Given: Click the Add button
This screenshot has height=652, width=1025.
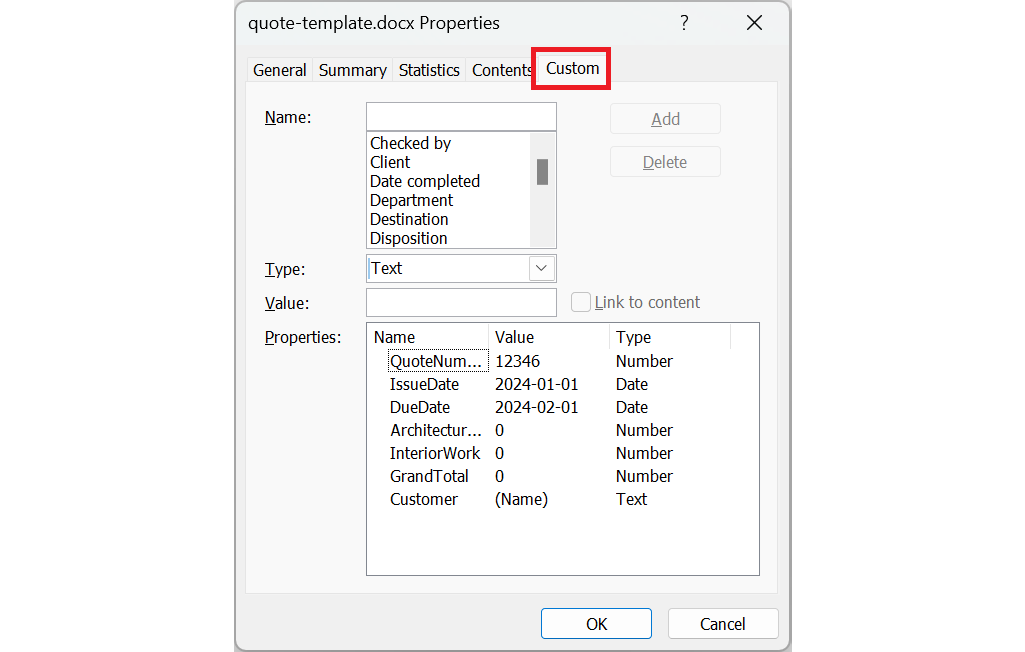Looking at the screenshot, I should coord(665,118).
